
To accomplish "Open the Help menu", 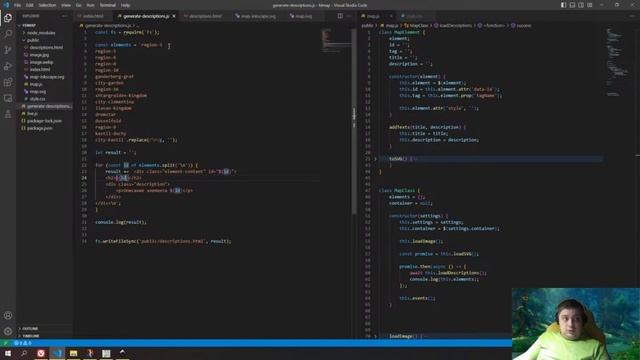I will point(126,5).
